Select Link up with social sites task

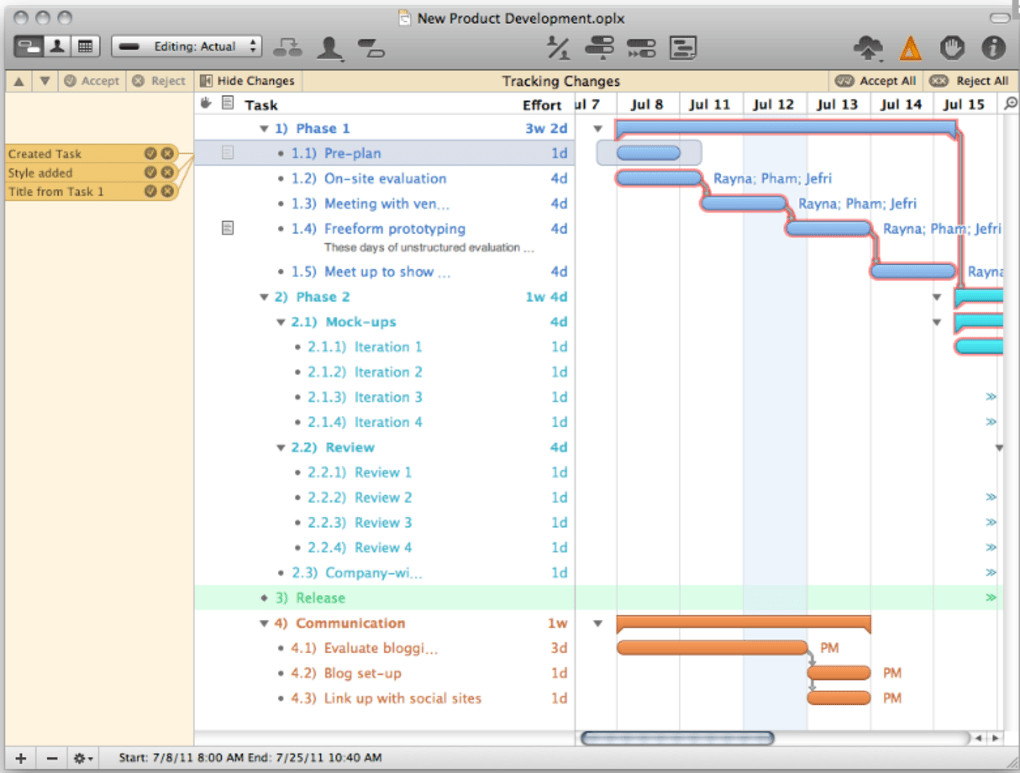point(384,698)
